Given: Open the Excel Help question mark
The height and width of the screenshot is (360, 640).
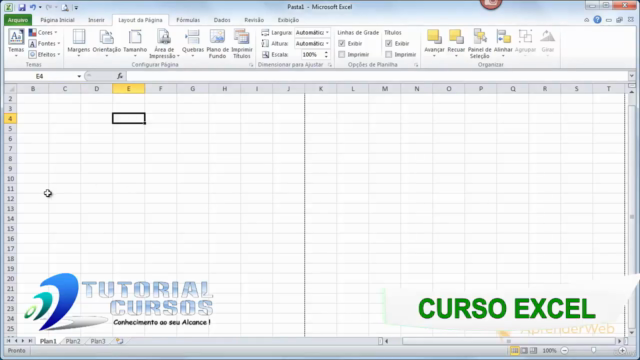Looking at the screenshot, I should tap(597, 20).
